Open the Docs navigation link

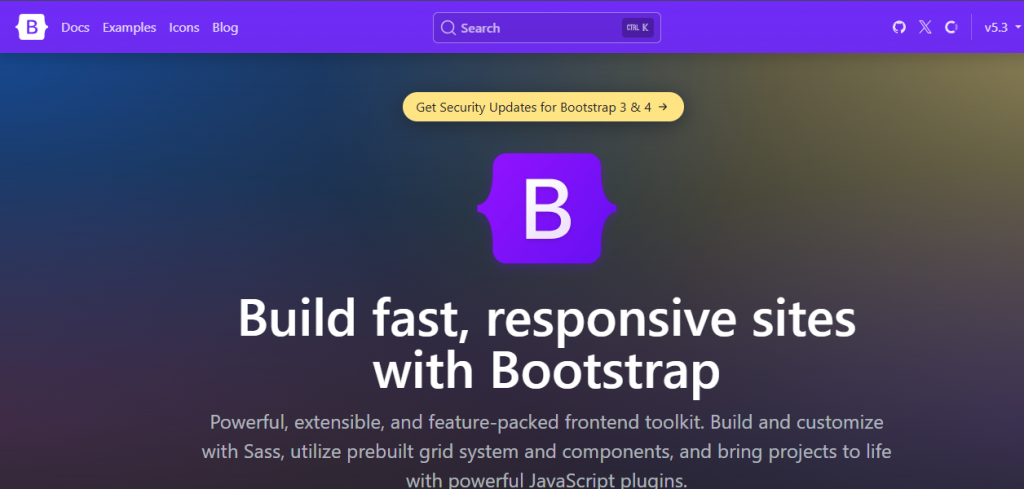(75, 27)
